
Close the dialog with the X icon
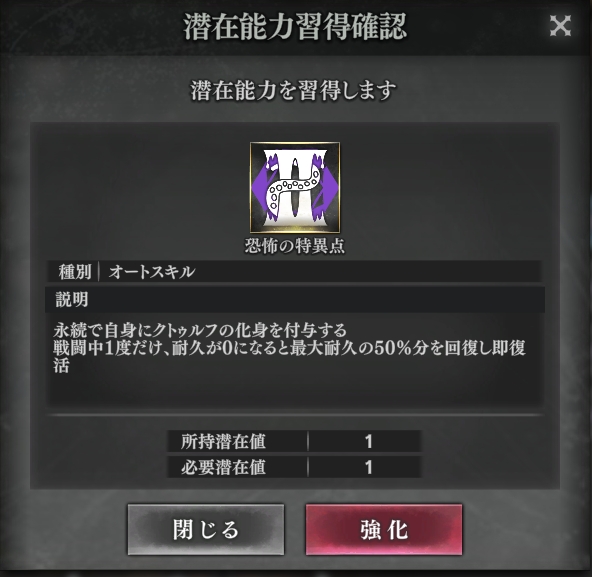[x=560, y=26]
